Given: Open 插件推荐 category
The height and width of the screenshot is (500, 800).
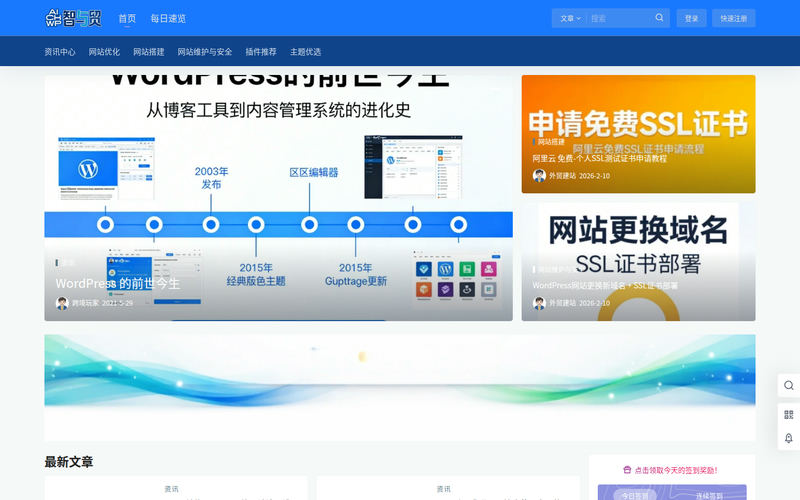Looking at the screenshot, I should (261, 52).
